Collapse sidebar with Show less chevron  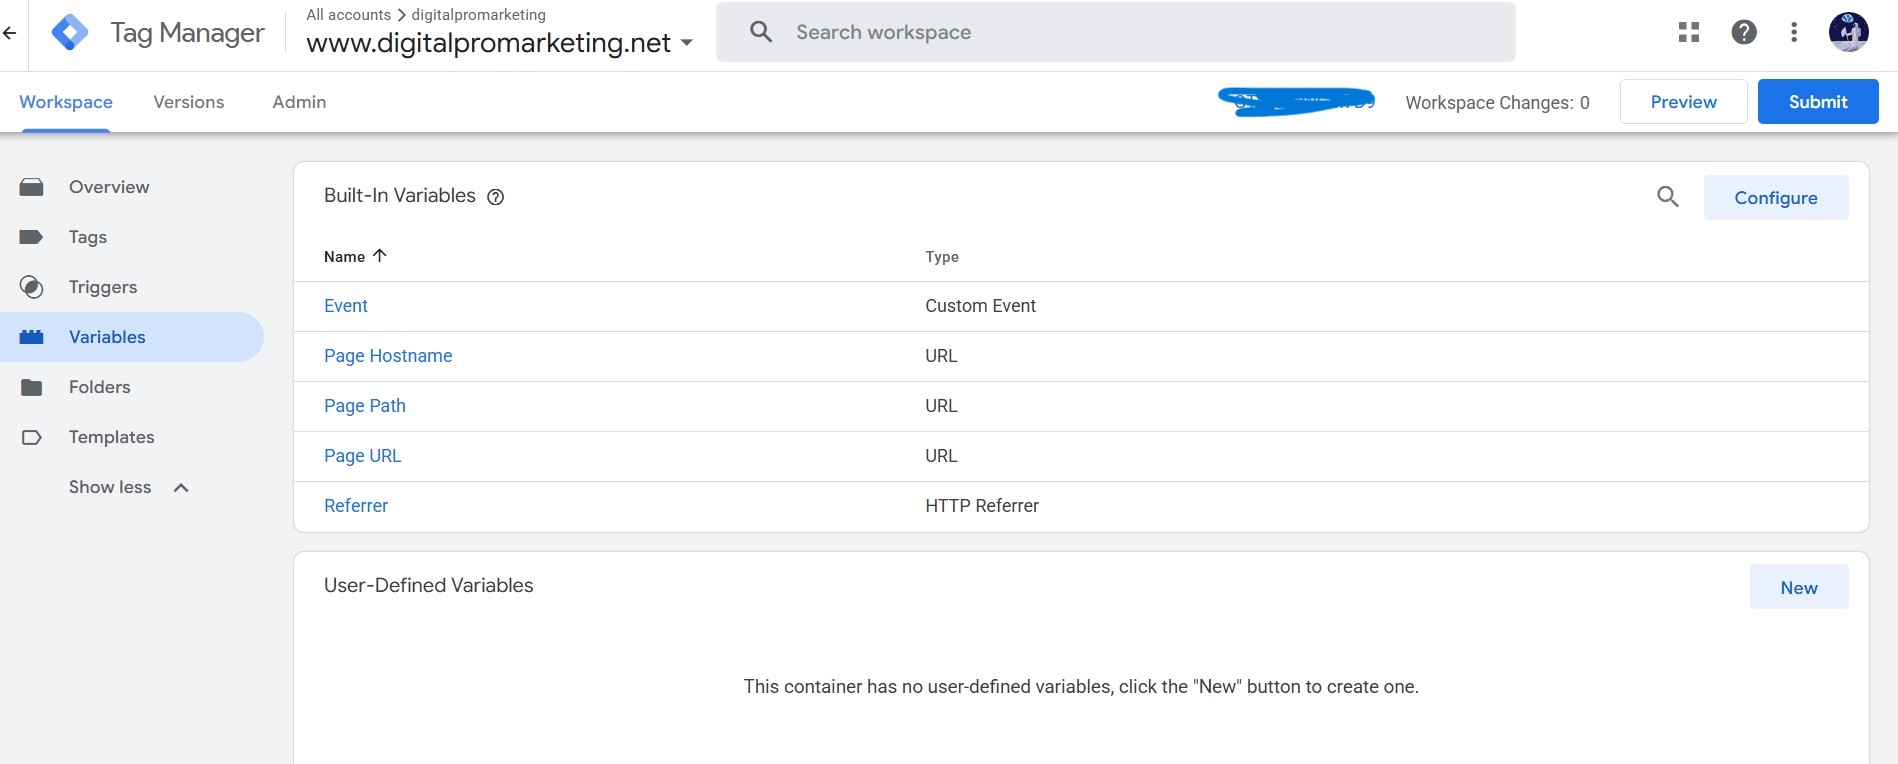point(181,488)
